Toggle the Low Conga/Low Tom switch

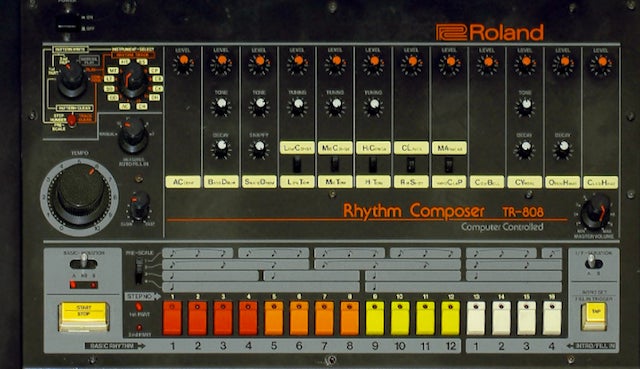pos(297,164)
